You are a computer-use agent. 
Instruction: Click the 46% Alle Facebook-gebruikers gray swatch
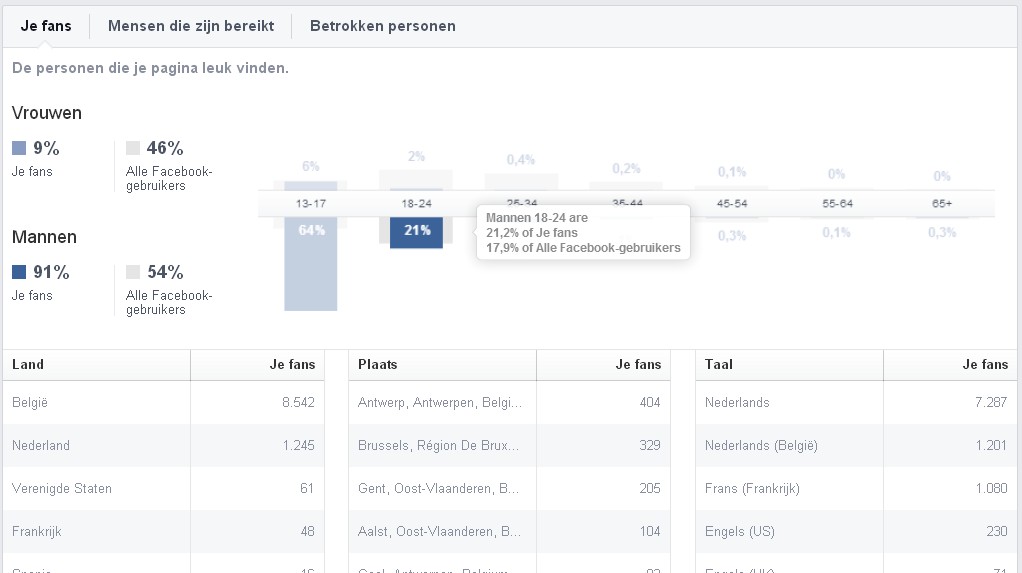point(133,148)
